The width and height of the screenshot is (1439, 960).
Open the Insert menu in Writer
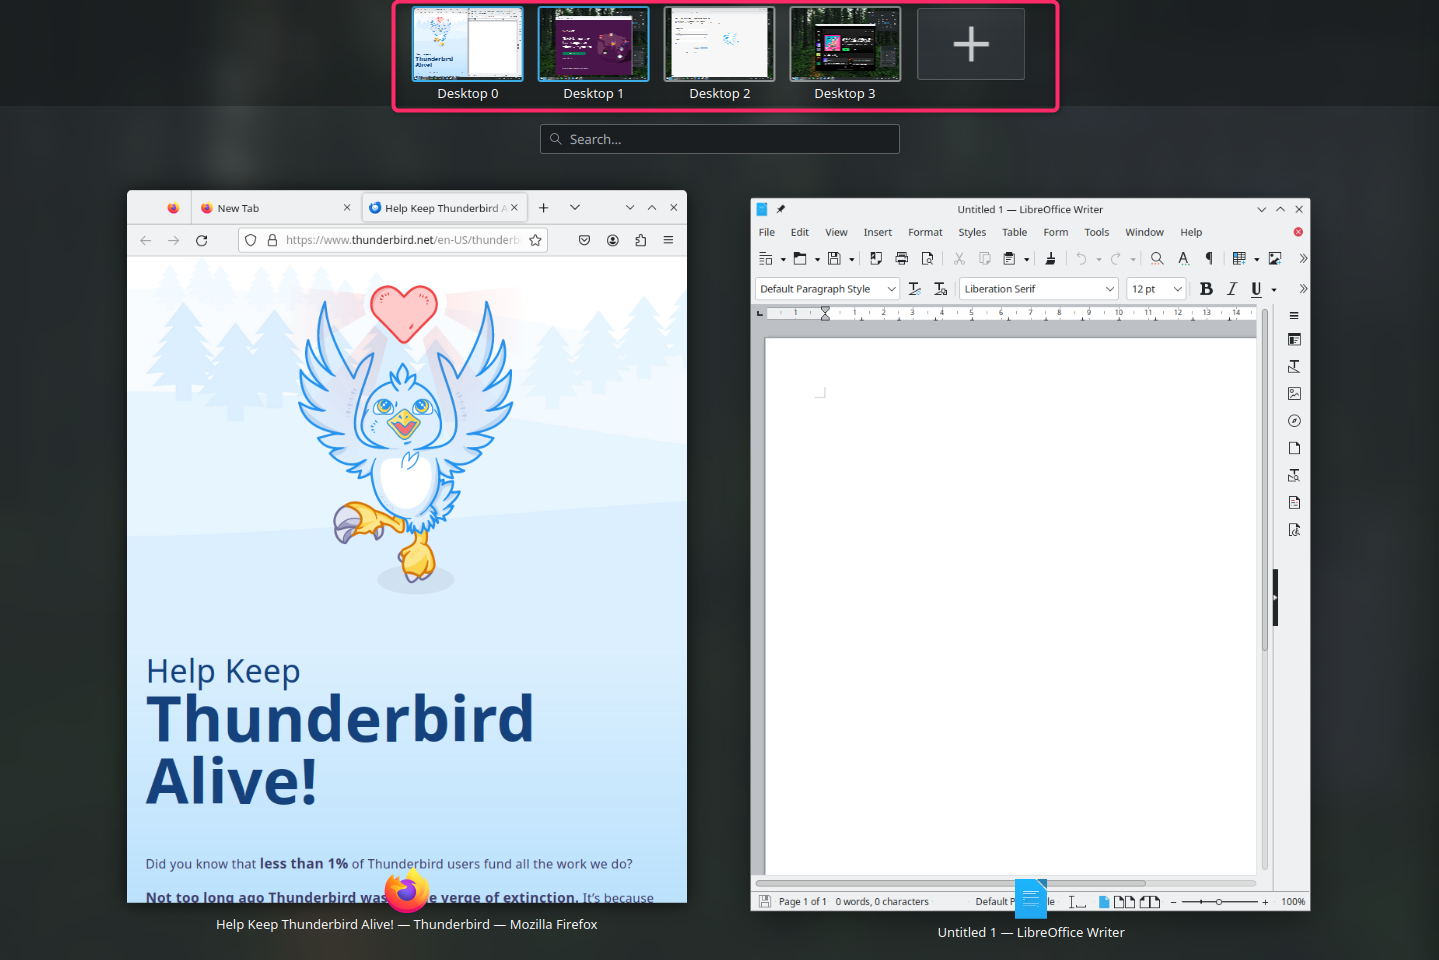(x=878, y=232)
